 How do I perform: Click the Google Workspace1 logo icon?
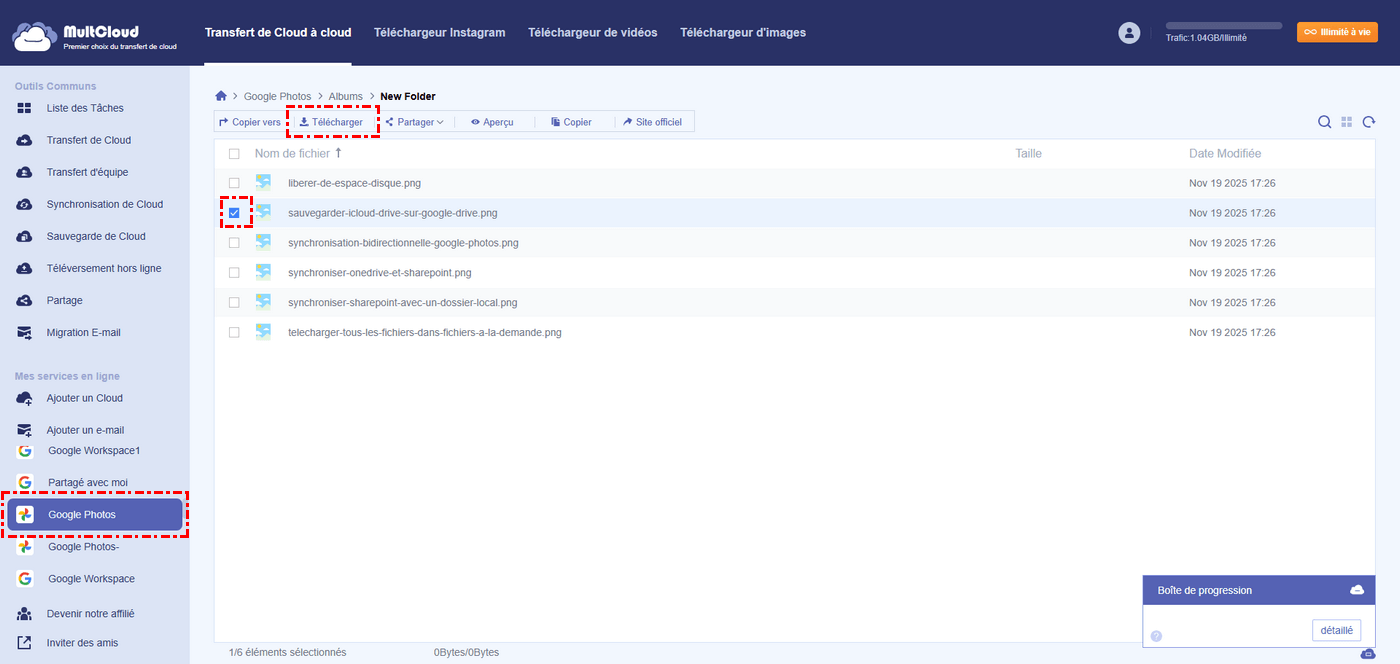[x=25, y=450]
